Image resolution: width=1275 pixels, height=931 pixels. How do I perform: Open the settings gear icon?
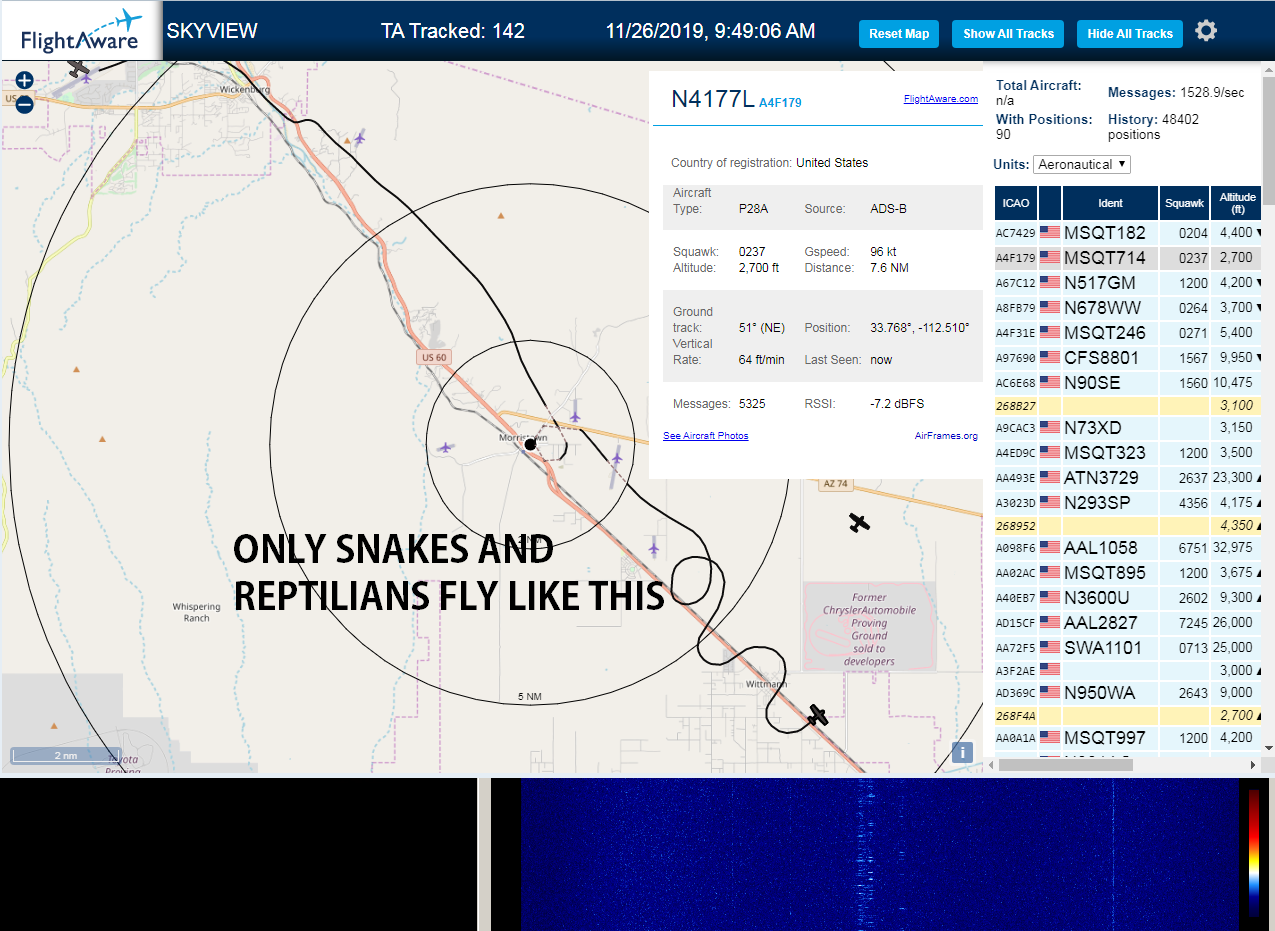point(1206,31)
